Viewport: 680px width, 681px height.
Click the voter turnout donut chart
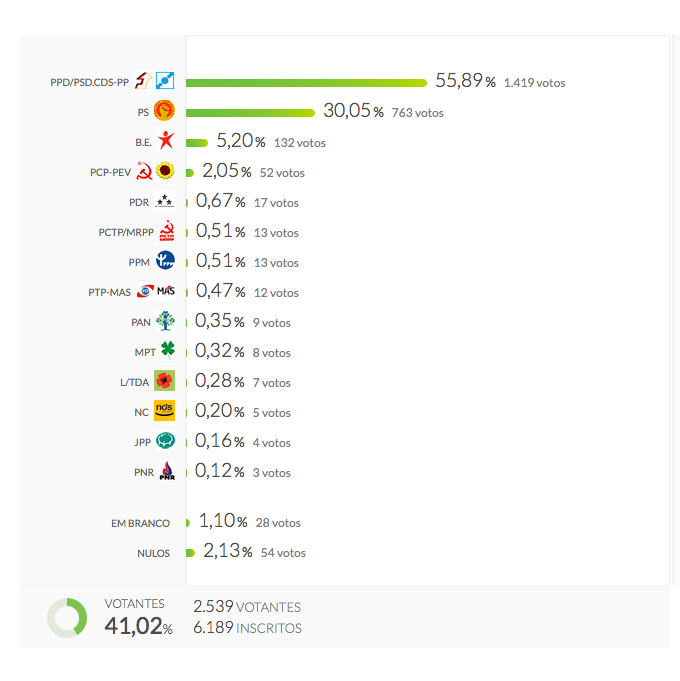tap(67, 618)
